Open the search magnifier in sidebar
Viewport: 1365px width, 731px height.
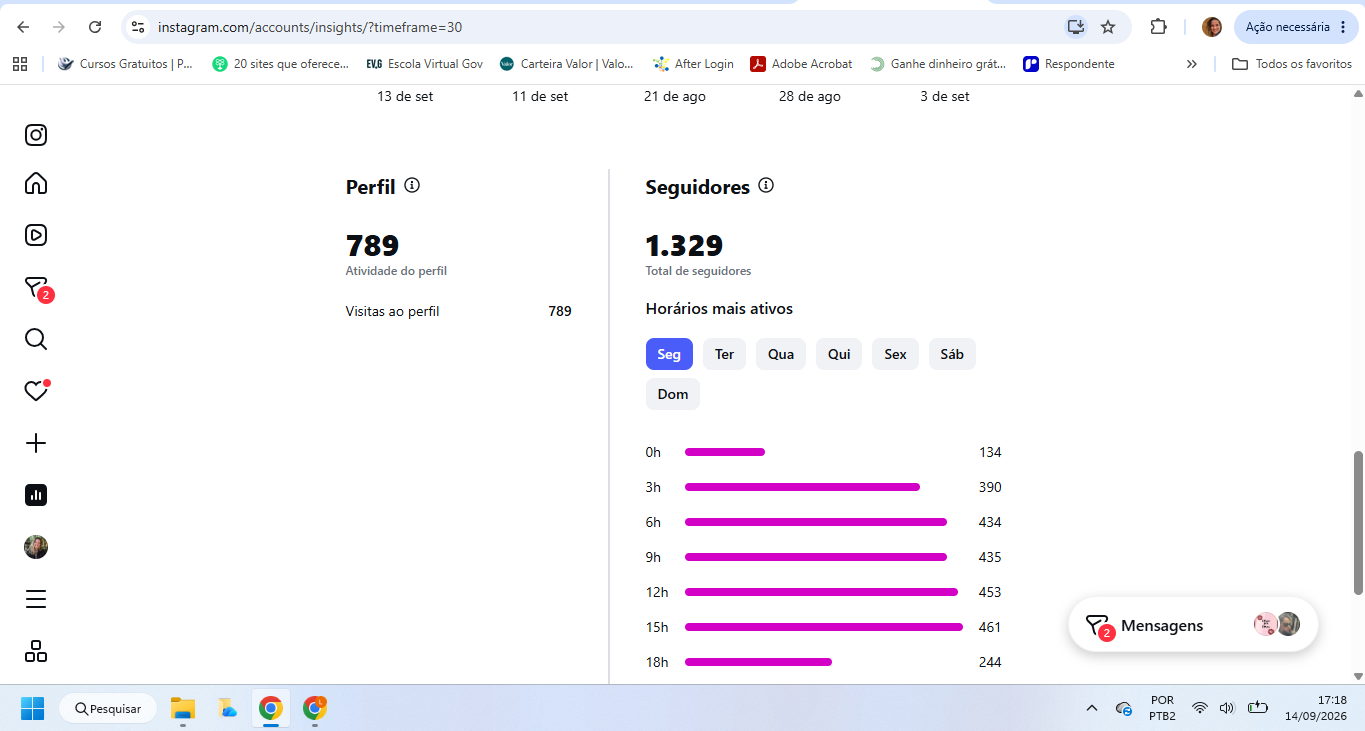coord(36,339)
